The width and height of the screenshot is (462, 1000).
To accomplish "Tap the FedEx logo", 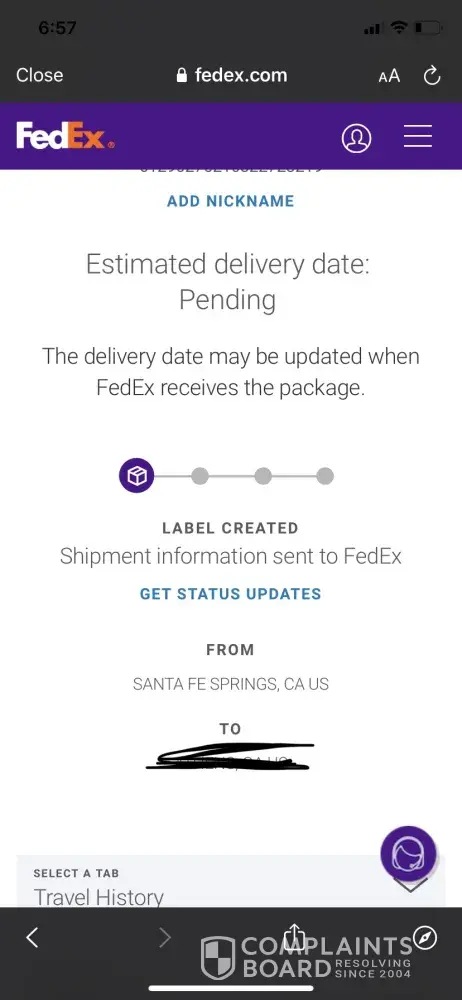I will pos(65,136).
